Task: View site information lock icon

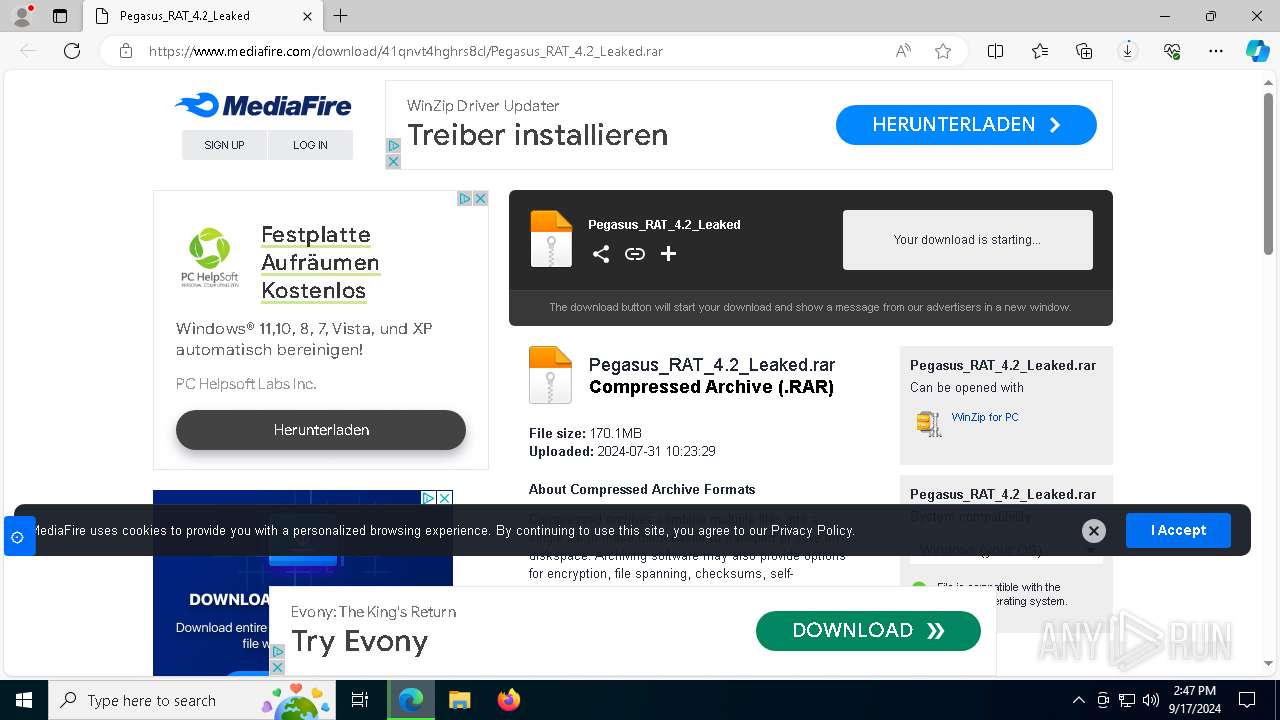Action: (126, 51)
